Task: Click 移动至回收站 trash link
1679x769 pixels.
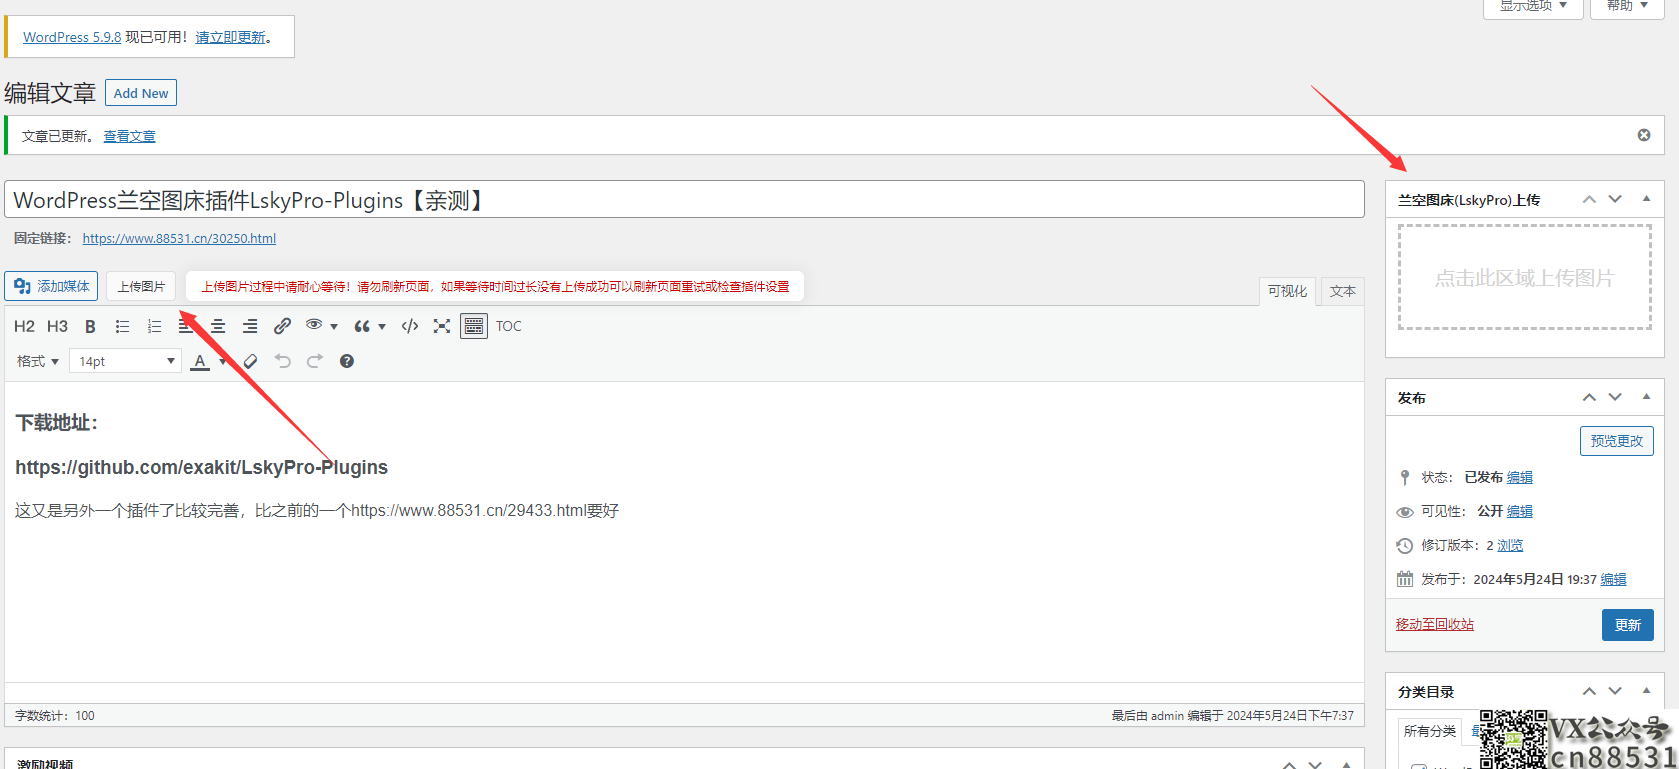Action: pyautogui.click(x=1435, y=624)
